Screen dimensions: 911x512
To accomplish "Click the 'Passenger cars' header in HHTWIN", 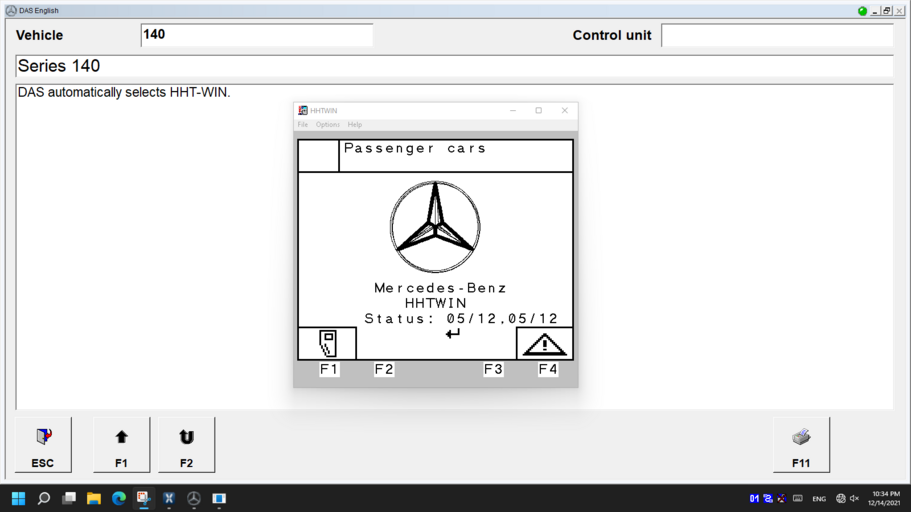I will coord(415,148).
